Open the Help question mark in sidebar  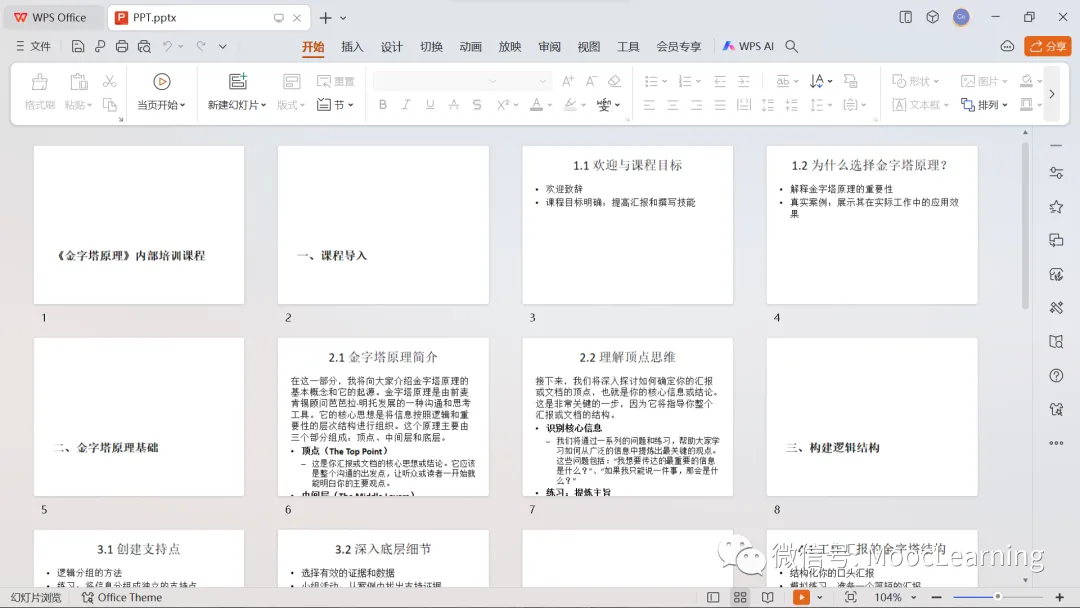pos(1056,376)
